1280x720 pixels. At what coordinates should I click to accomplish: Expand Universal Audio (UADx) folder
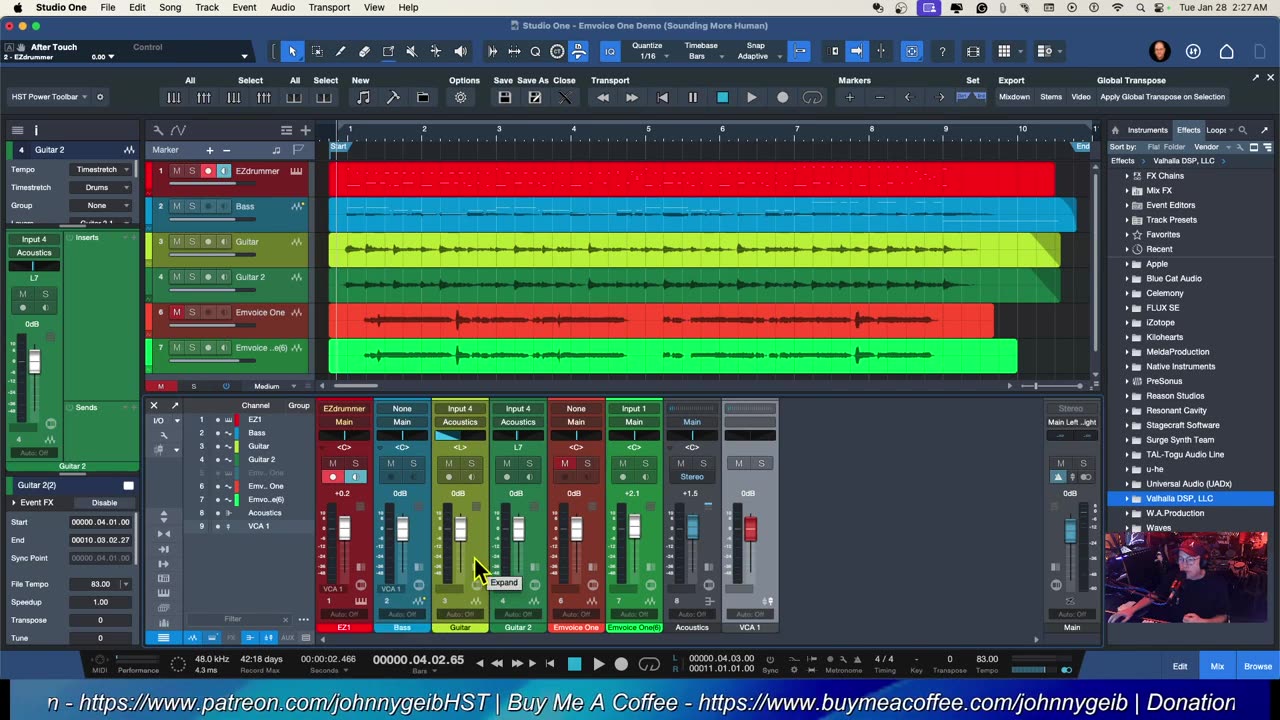tap(1128, 484)
